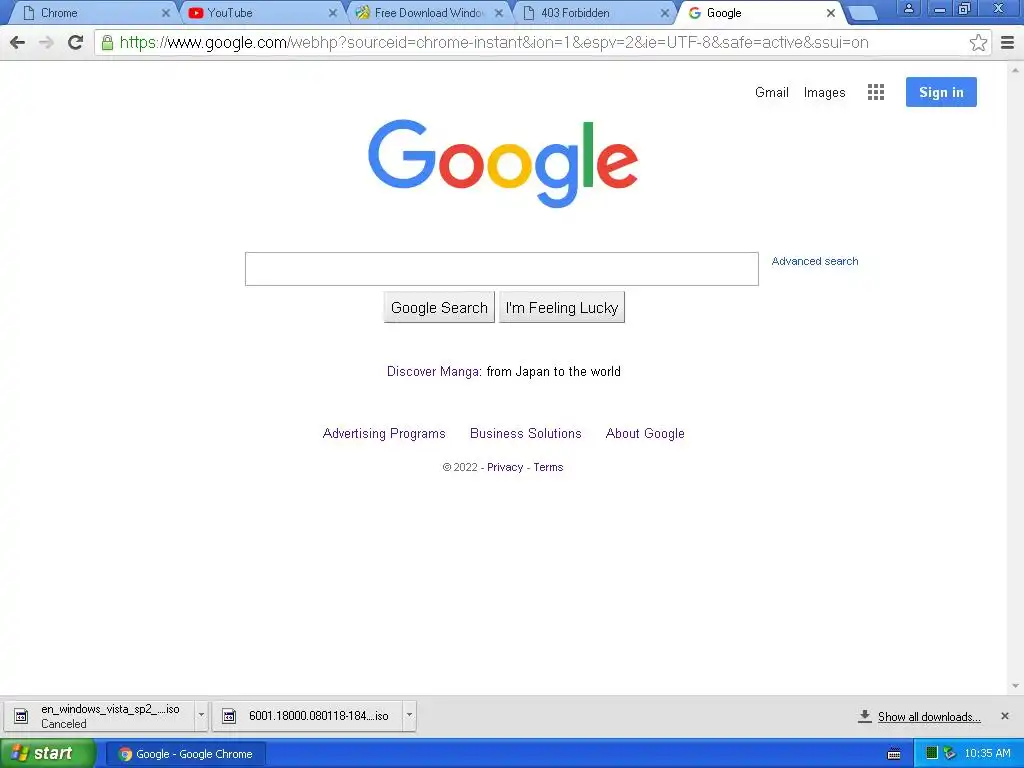
Task: Close the YouTube tab
Action: tap(333, 13)
